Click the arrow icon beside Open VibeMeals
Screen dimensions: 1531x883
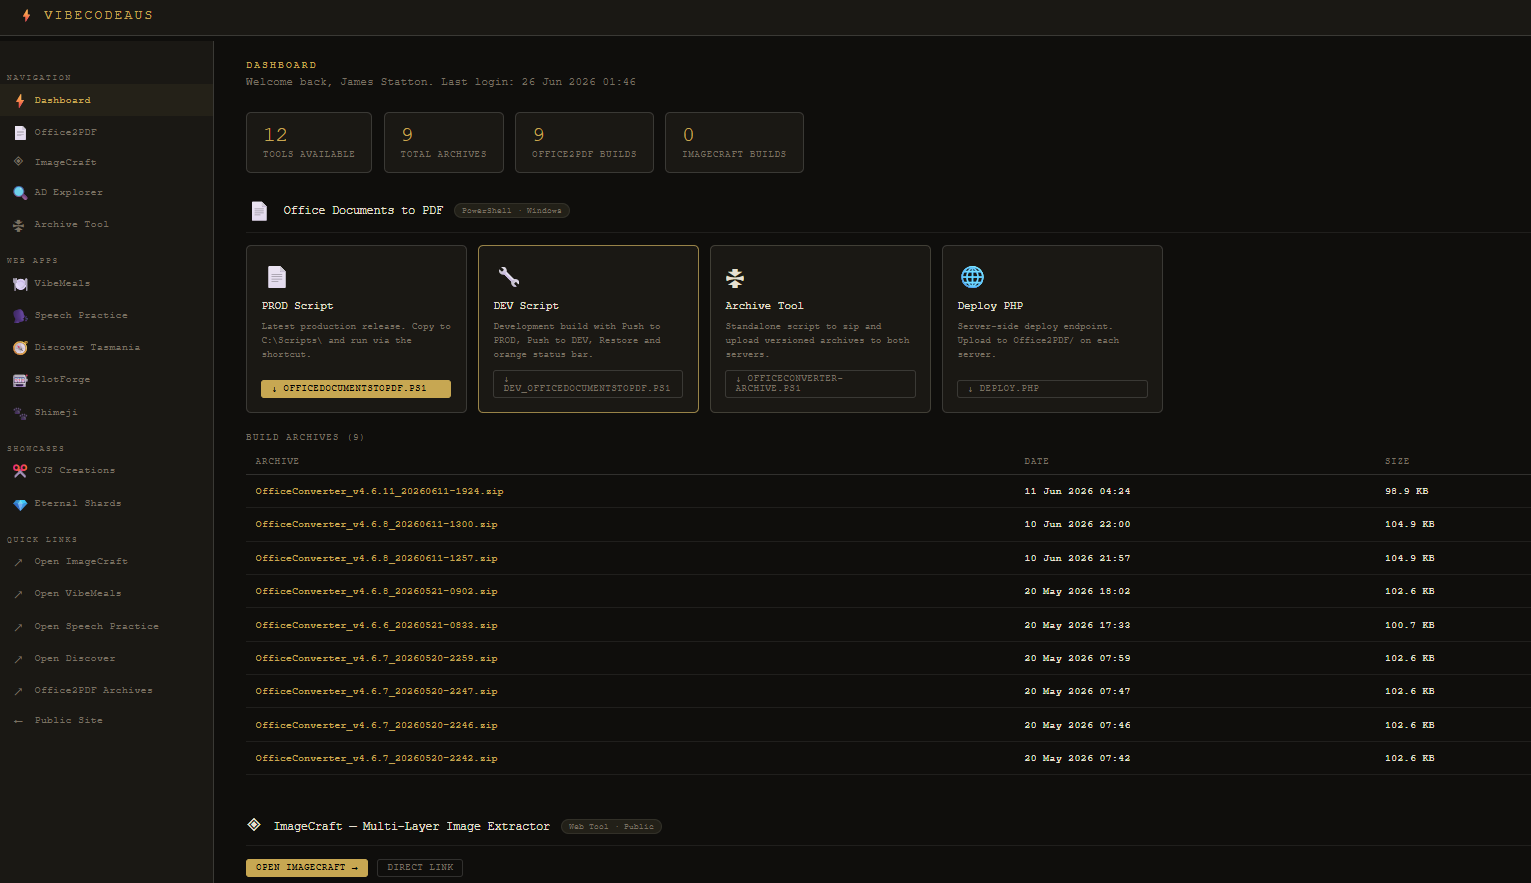coord(19,594)
